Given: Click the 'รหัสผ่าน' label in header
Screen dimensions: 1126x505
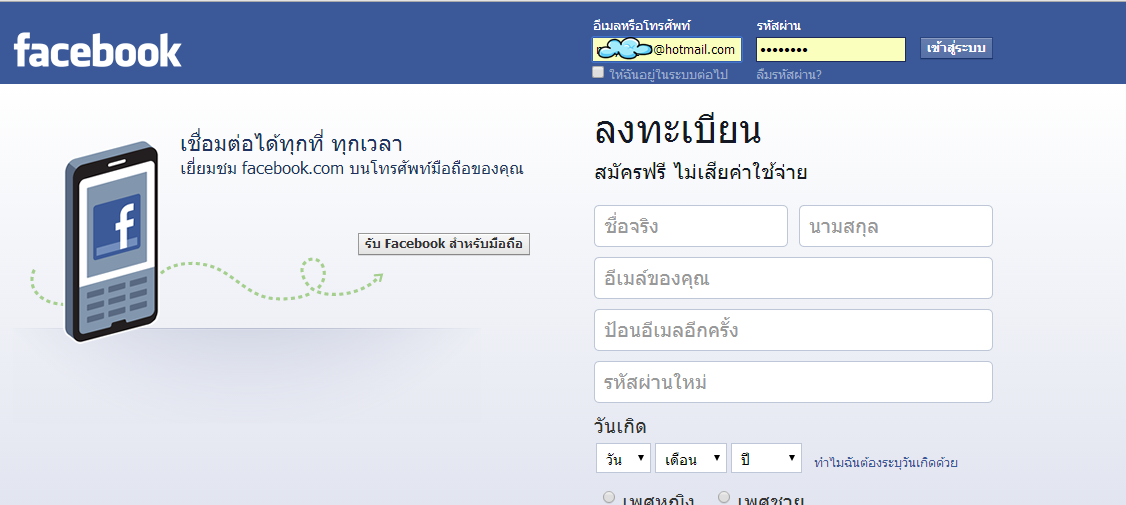Looking at the screenshot, I should coord(778,26).
